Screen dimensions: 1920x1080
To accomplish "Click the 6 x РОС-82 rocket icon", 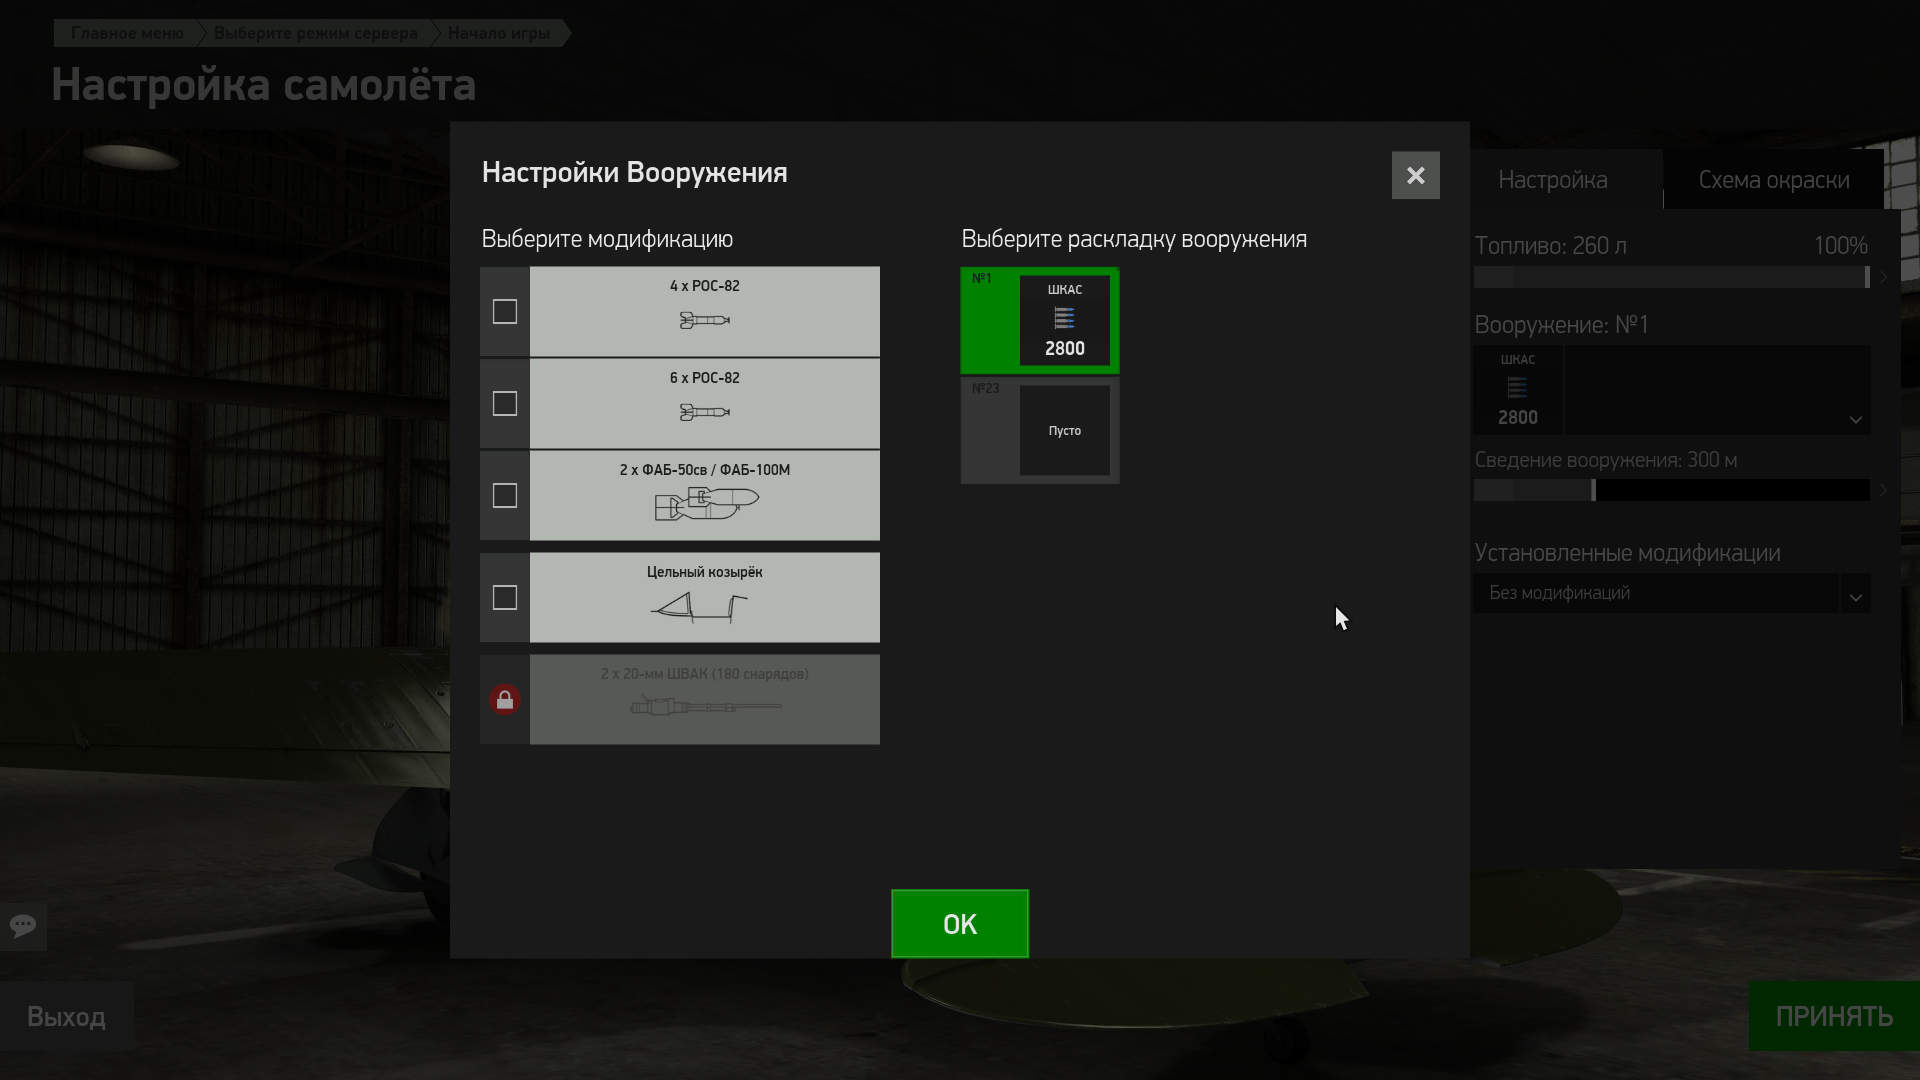I will click(704, 412).
